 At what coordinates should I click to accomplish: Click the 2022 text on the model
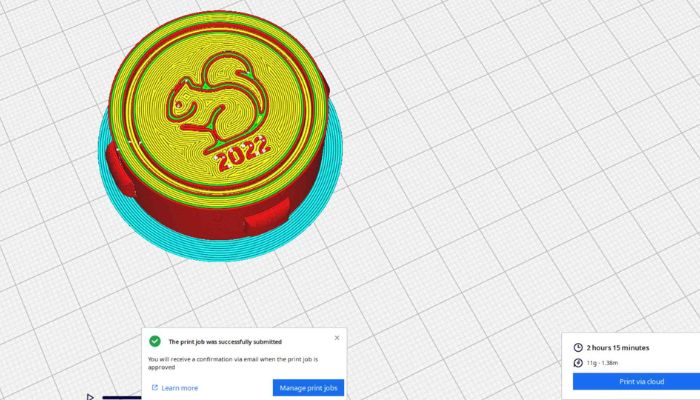coord(242,154)
